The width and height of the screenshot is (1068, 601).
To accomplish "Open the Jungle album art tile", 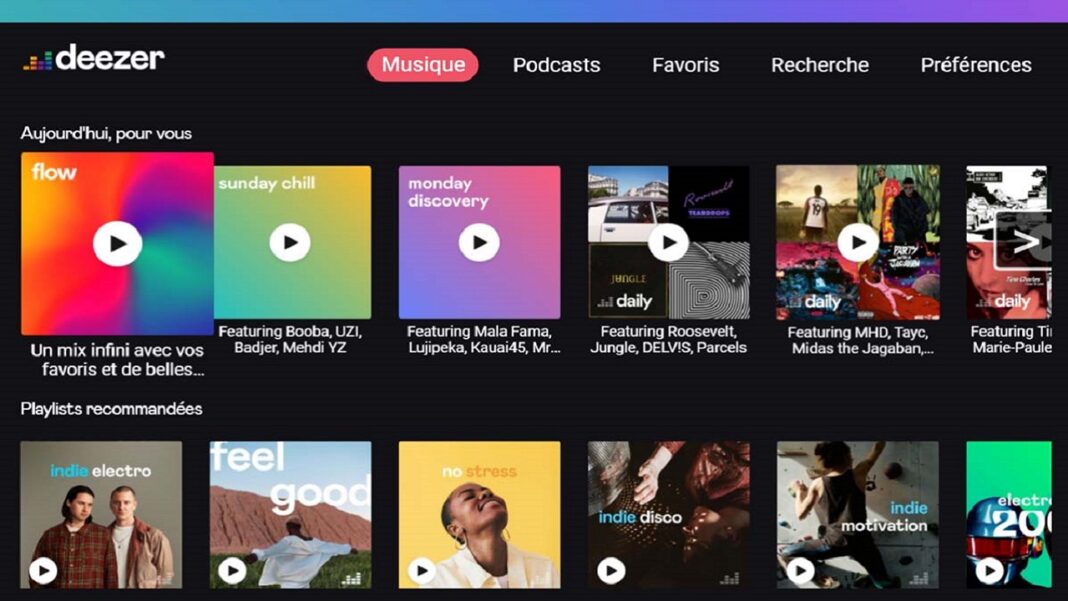I will [x=628, y=281].
